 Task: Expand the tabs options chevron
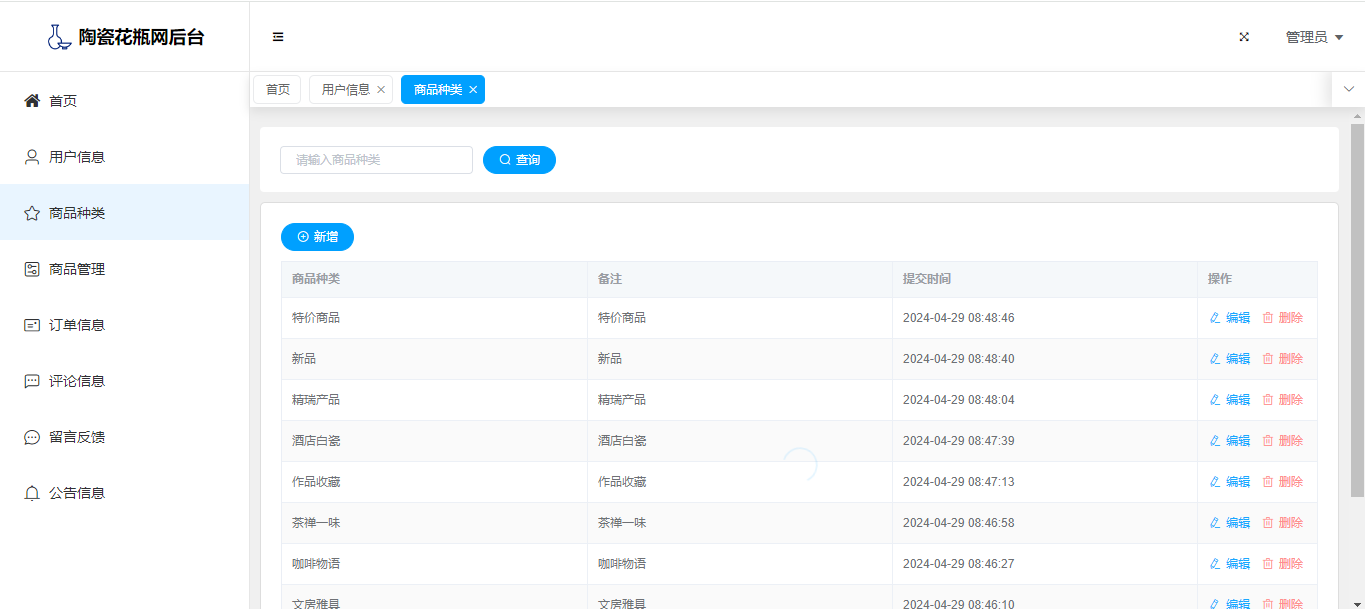click(x=1348, y=89)
